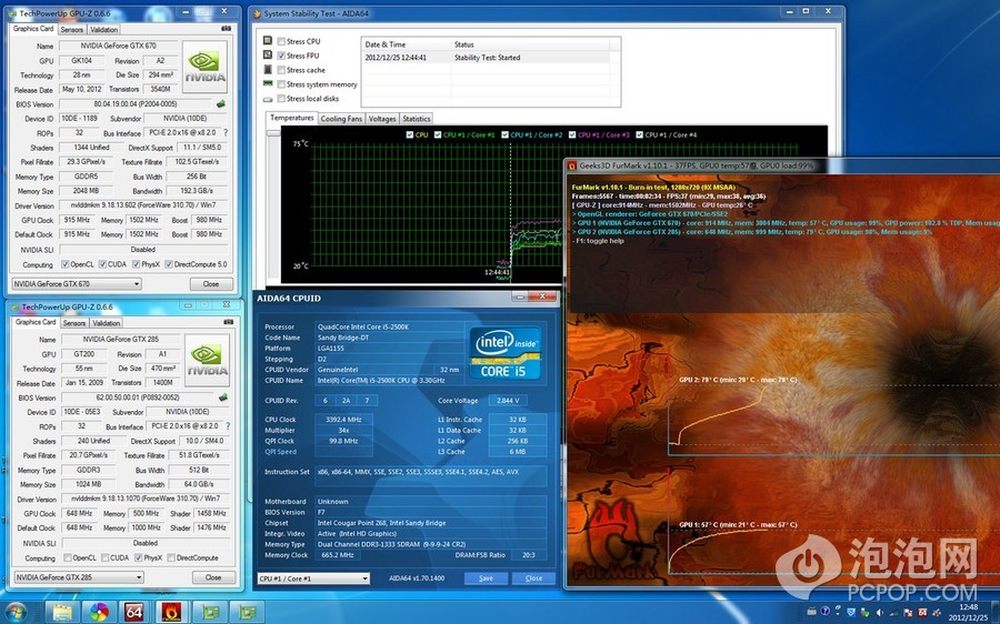The height and width of the screenshot is (624, 1000).
Task: Click the volume speaker icon in the system tray
Action: point(879,613)
